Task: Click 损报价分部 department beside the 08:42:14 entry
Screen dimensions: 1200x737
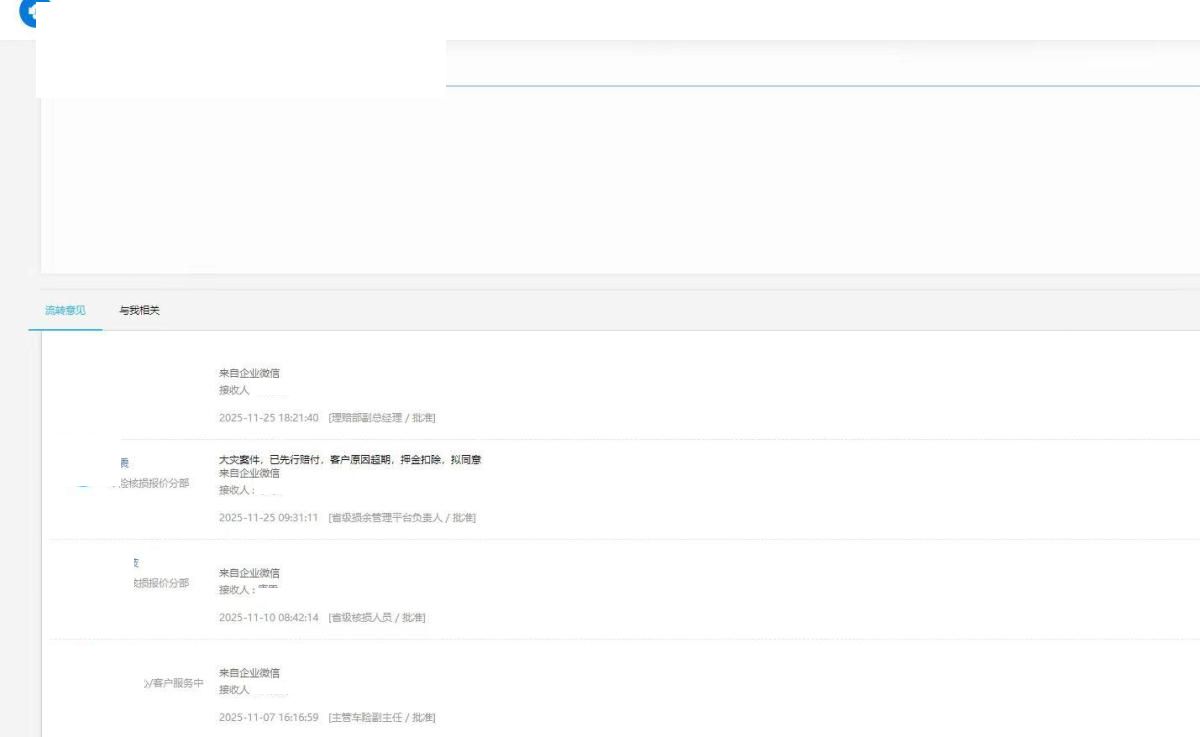Action: pyautogui.click(x=160, y=583)
